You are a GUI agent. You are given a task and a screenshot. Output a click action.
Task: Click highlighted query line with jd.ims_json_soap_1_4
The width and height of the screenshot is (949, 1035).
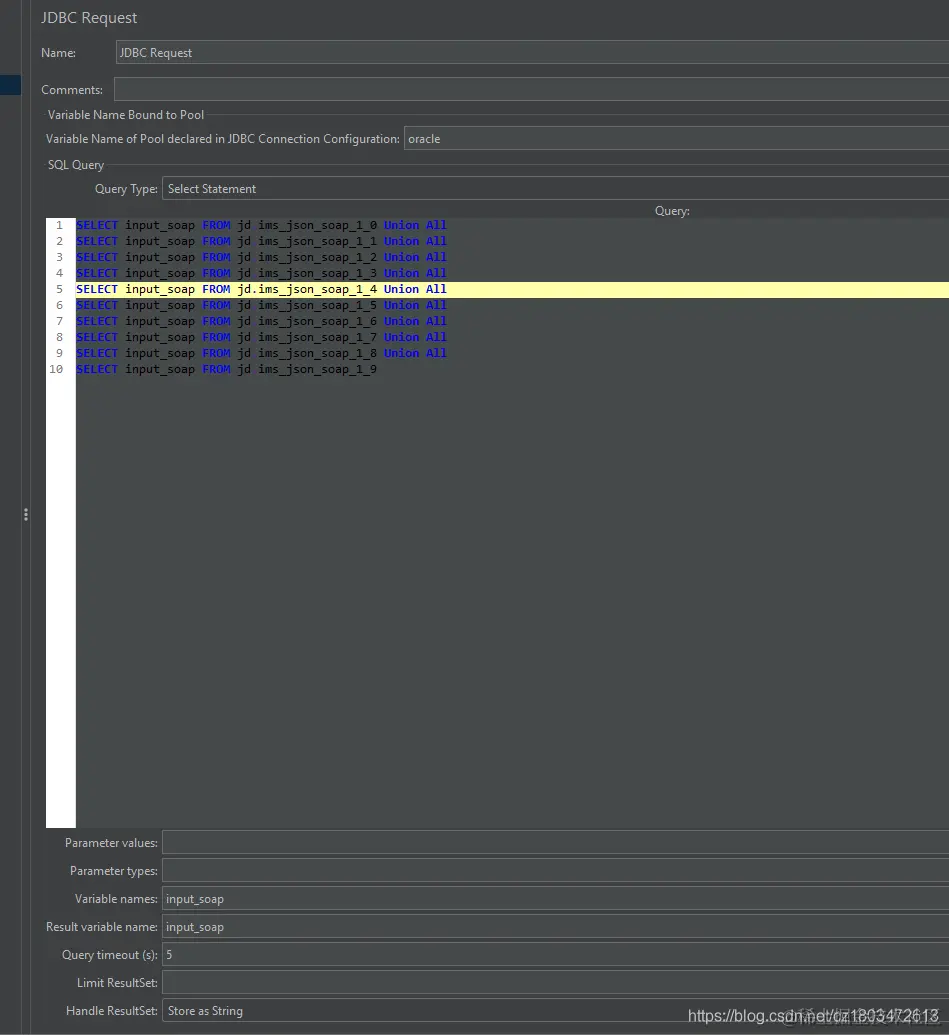coord(512,289)
